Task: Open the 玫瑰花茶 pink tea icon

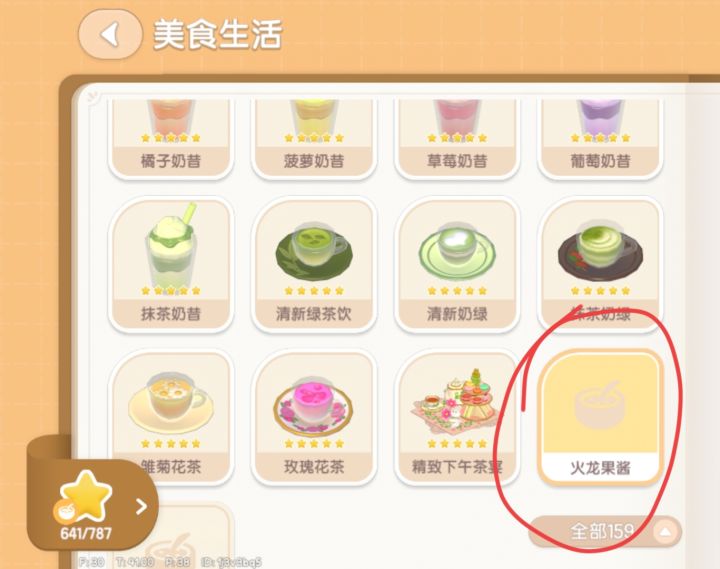Action: coord(314,404)
